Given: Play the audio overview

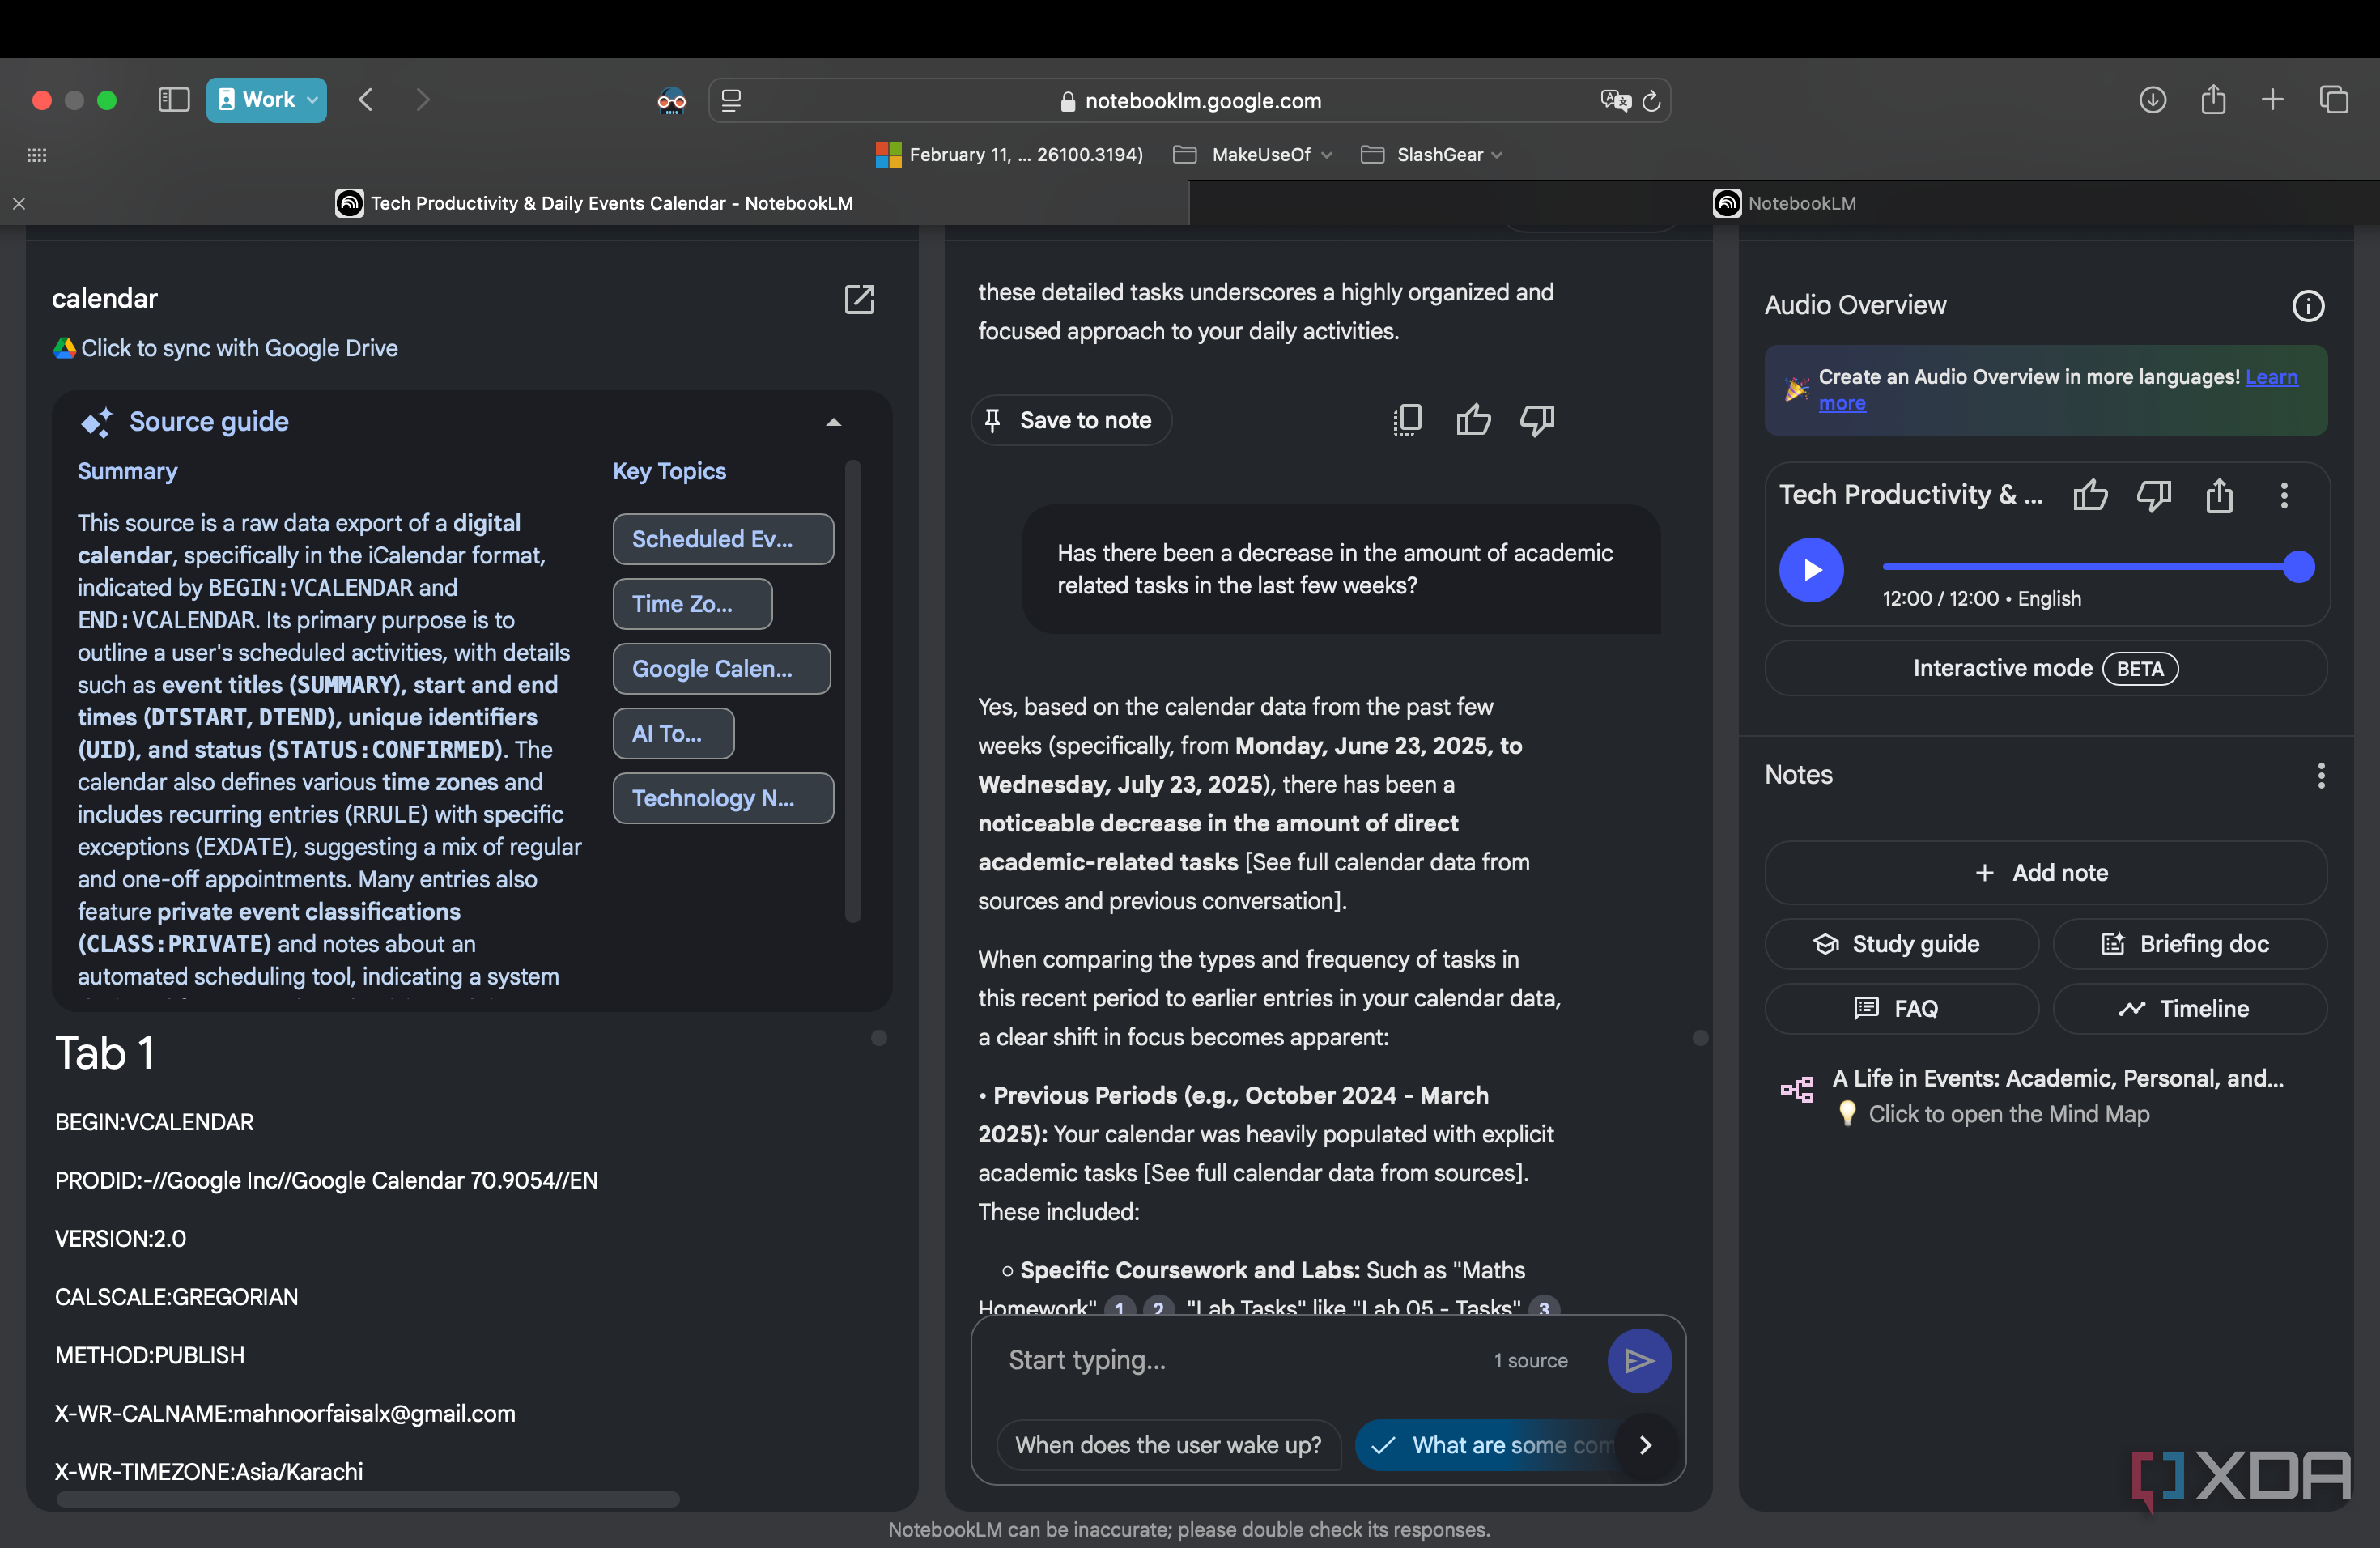Looking at the screenshot, I should coord(1811,570).
